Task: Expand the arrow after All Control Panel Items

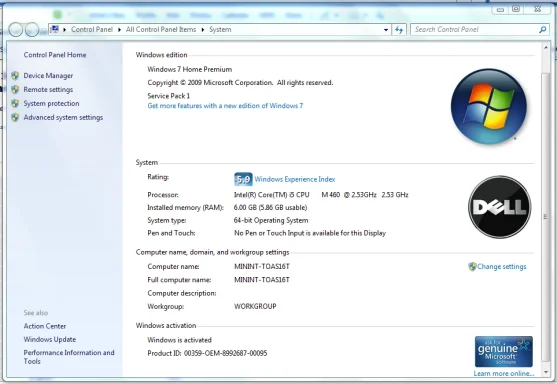Action: tap(203, 30)
